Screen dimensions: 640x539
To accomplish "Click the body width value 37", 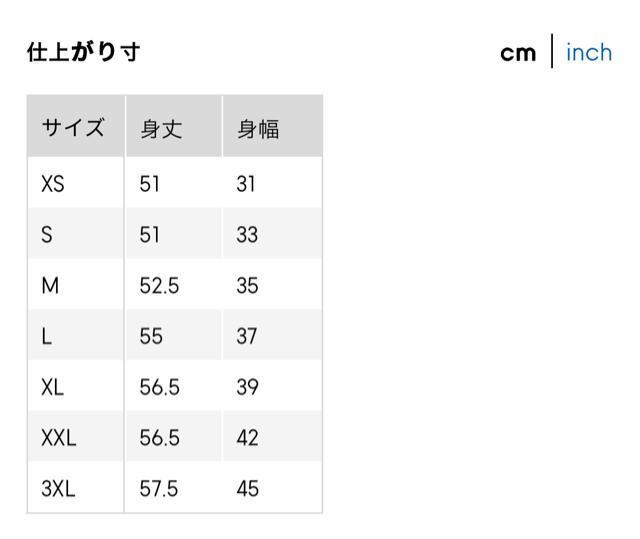I will [x=247, y=337].
